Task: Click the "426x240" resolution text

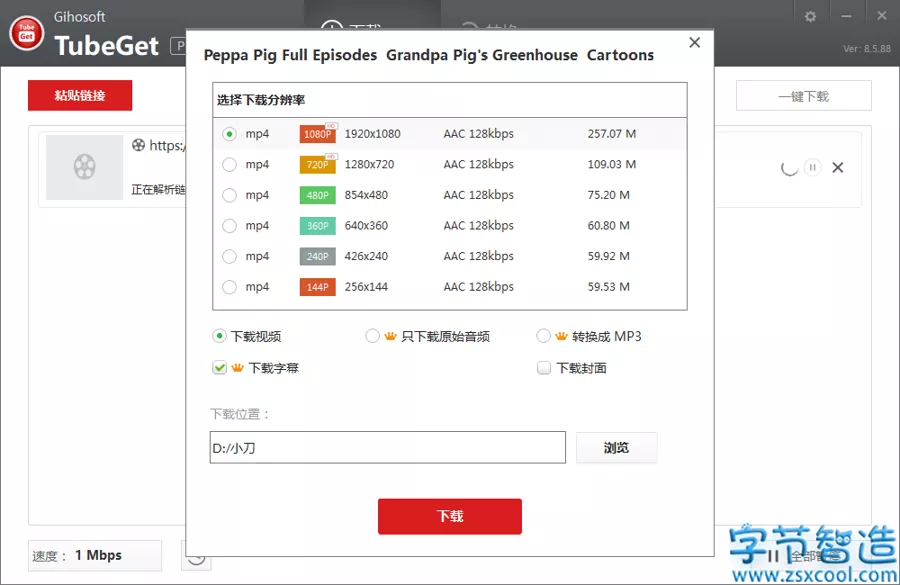Action: tap(366, 256)
